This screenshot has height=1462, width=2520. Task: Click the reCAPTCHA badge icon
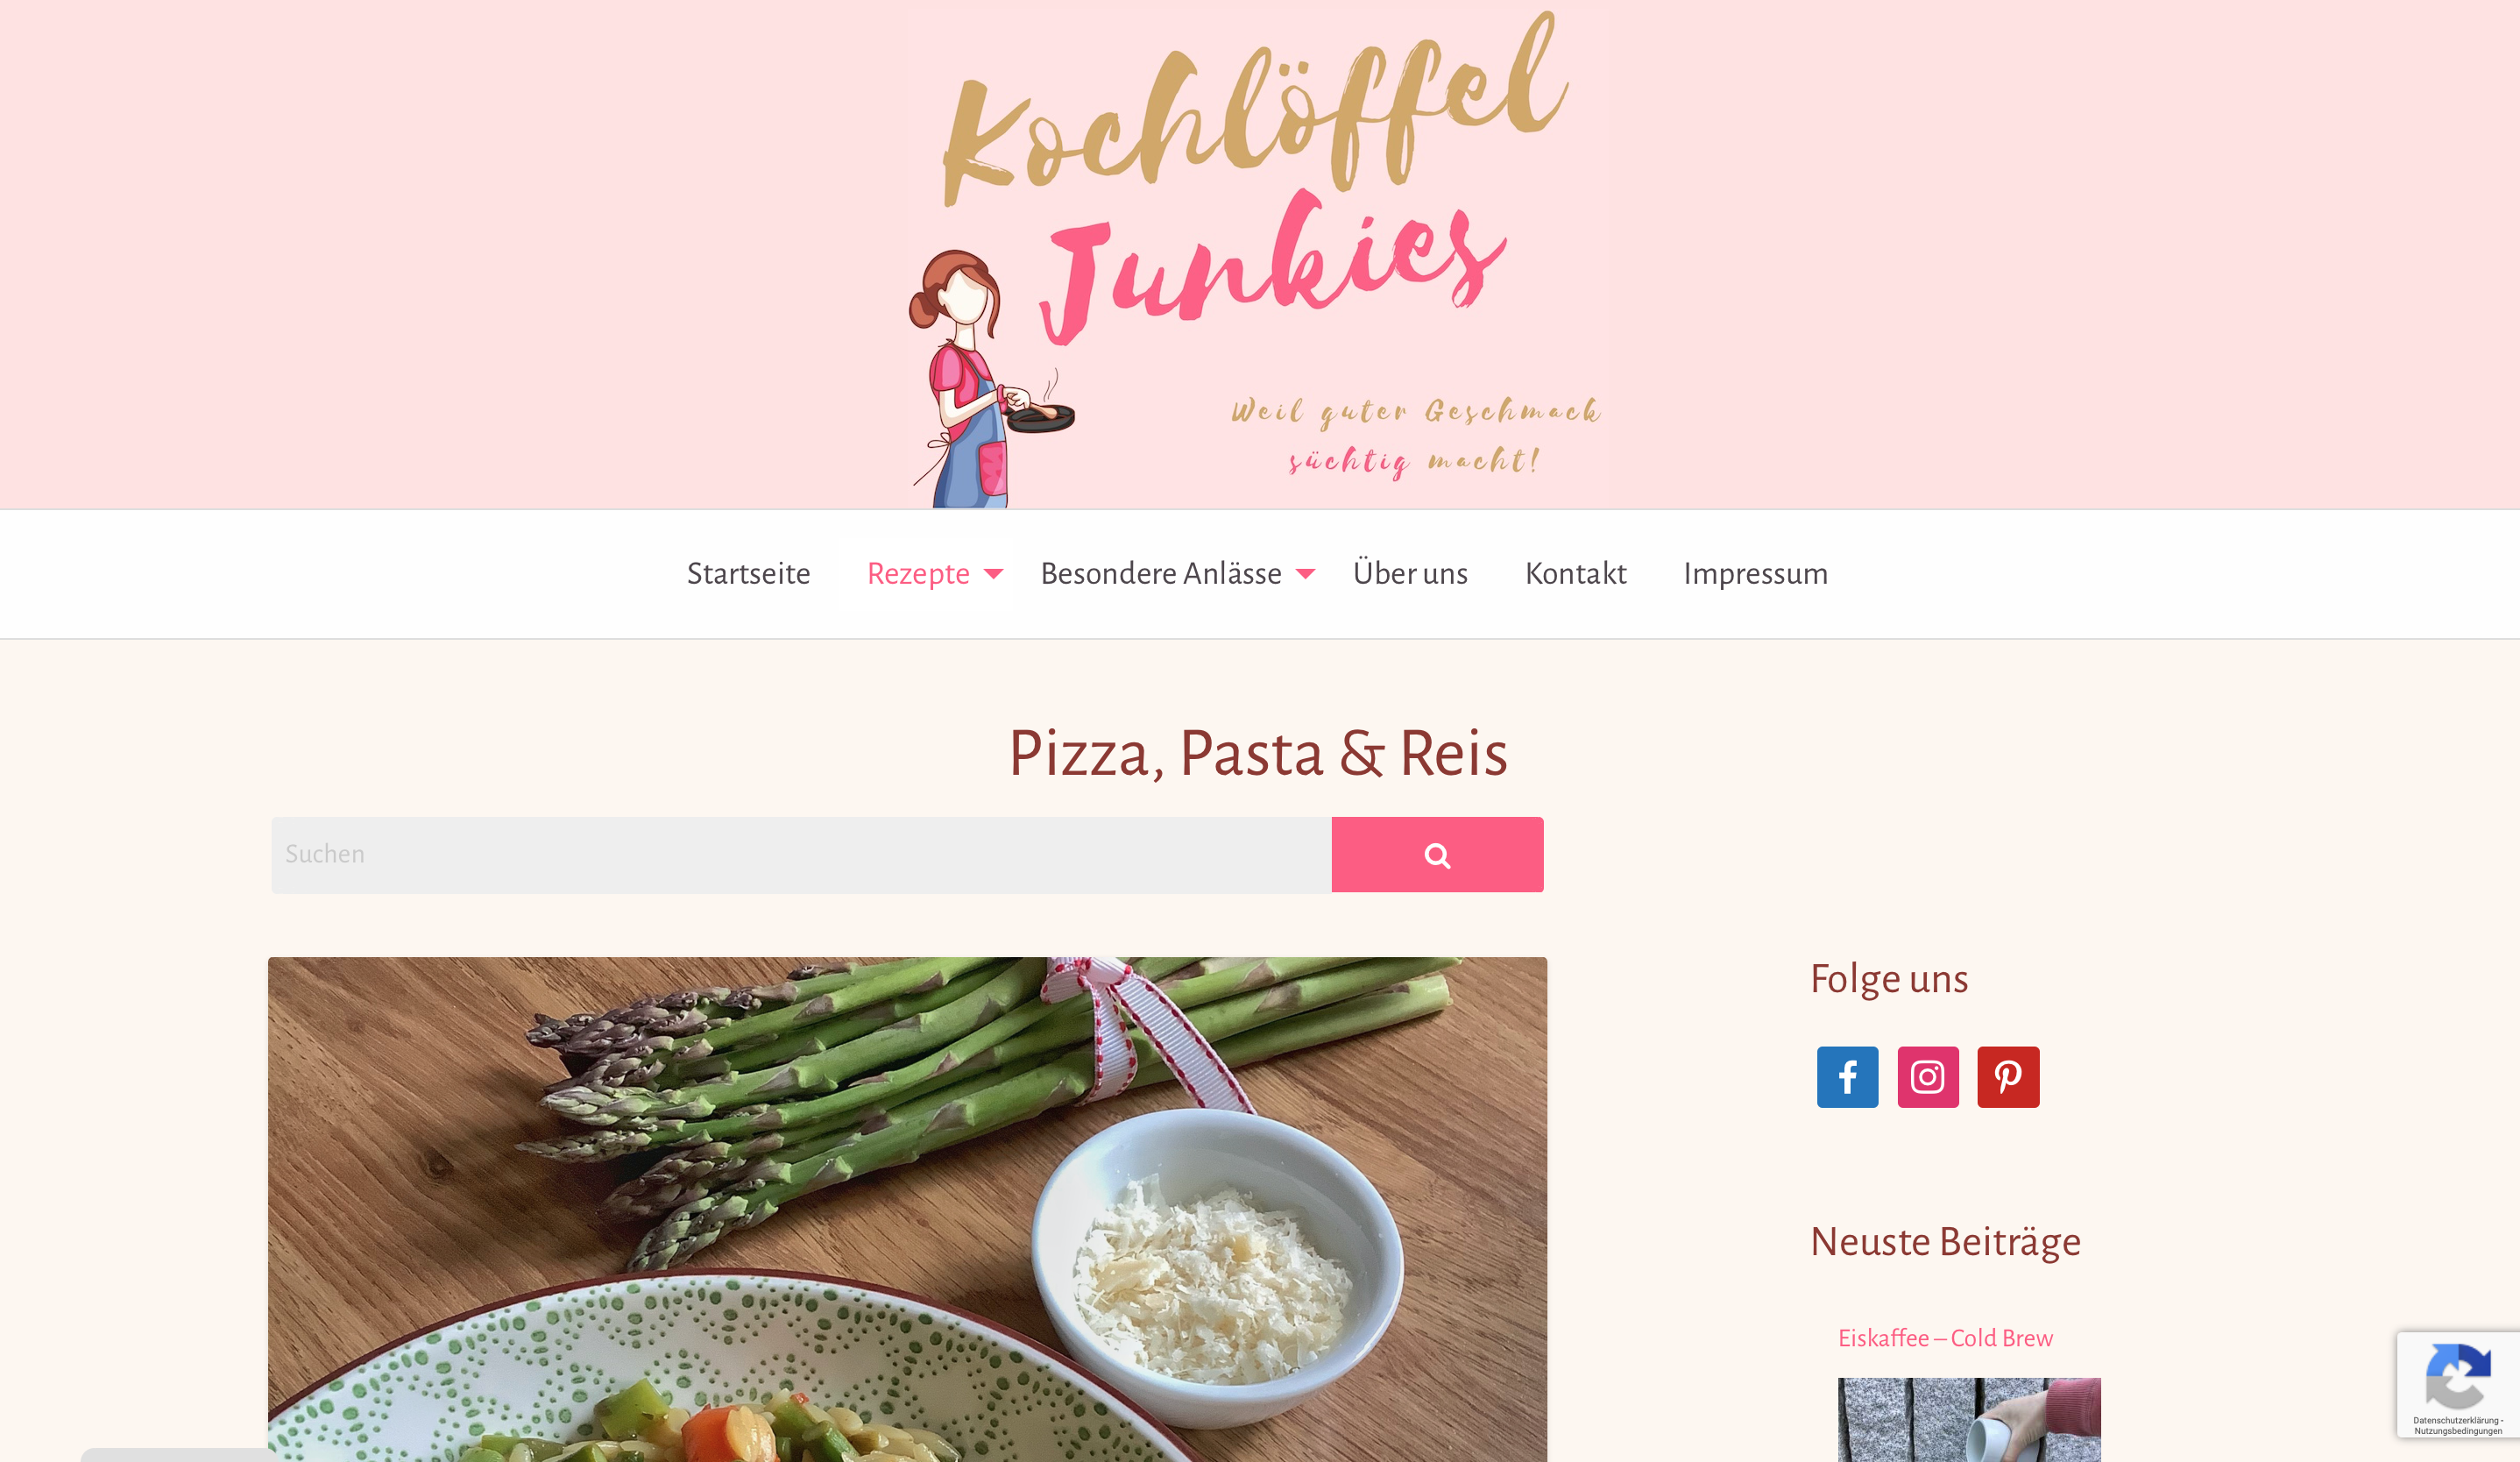click(2457, 1376)
